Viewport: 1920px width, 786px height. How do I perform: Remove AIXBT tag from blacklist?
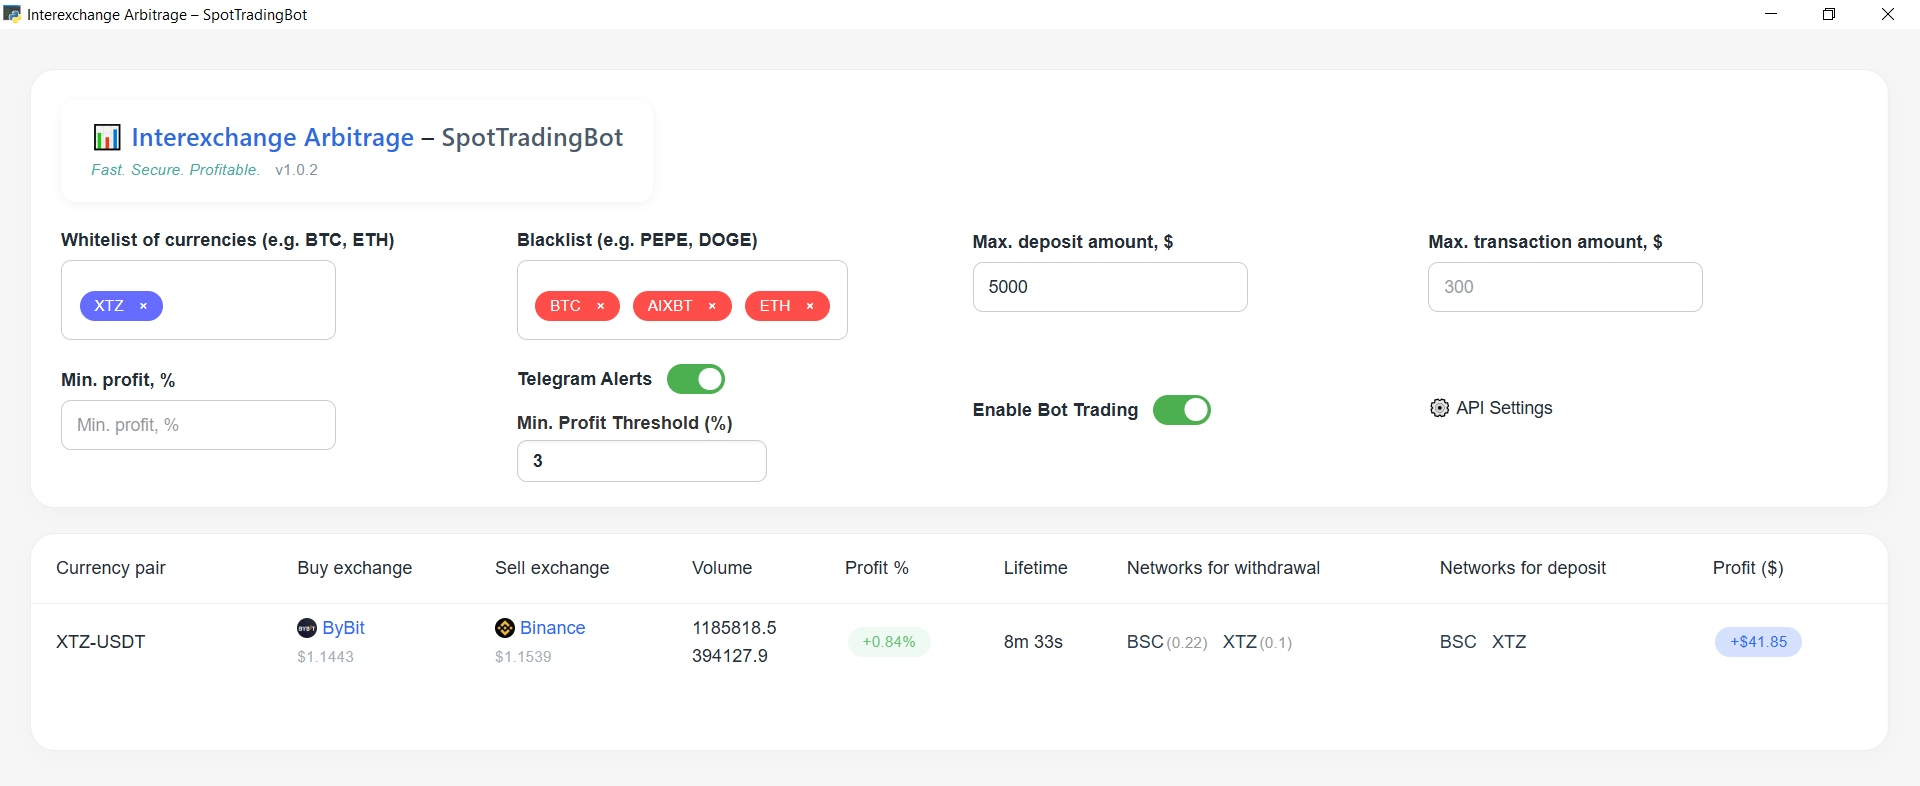click(x=712, y=306)
